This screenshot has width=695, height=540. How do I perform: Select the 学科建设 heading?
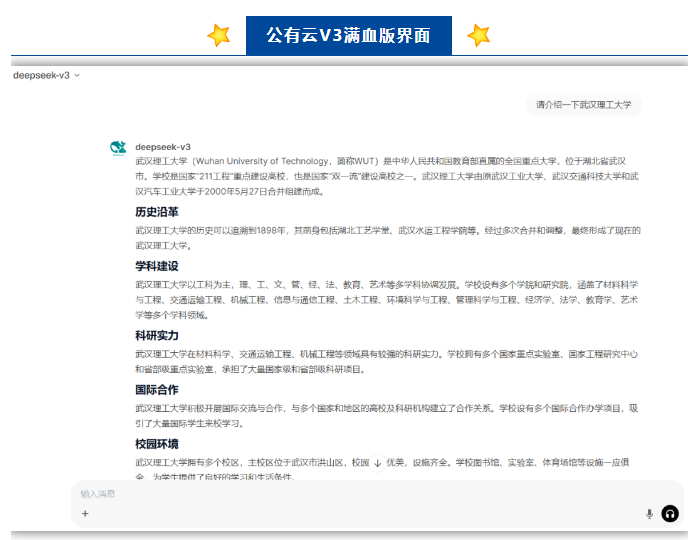pyautogui.click(x=157, y=266)
